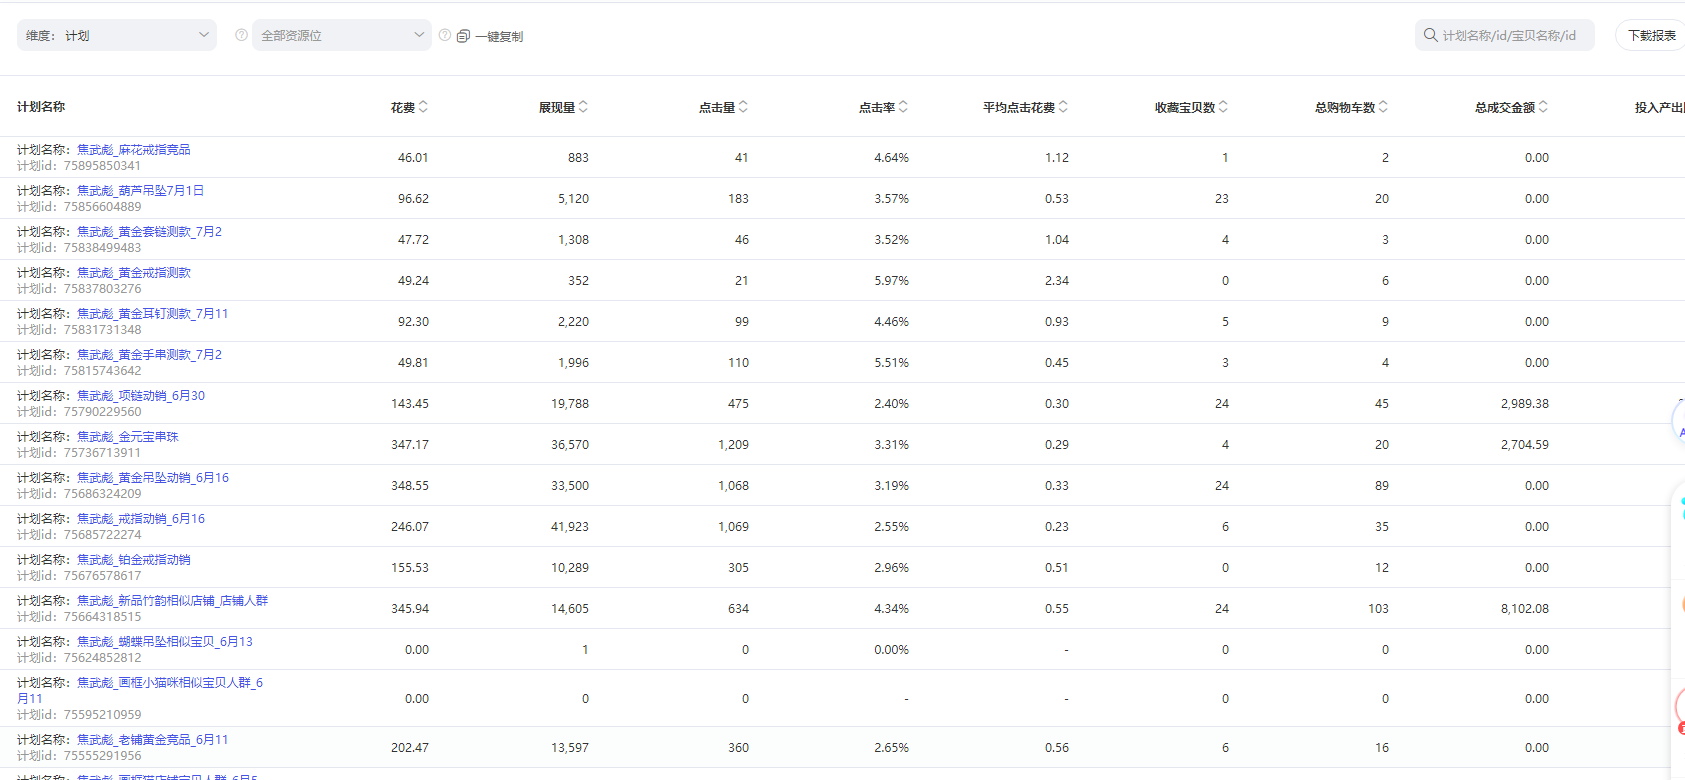Open the 焦武彪_金元宝串珠 plan link
1685x780 pixels.
pos(128,437)
